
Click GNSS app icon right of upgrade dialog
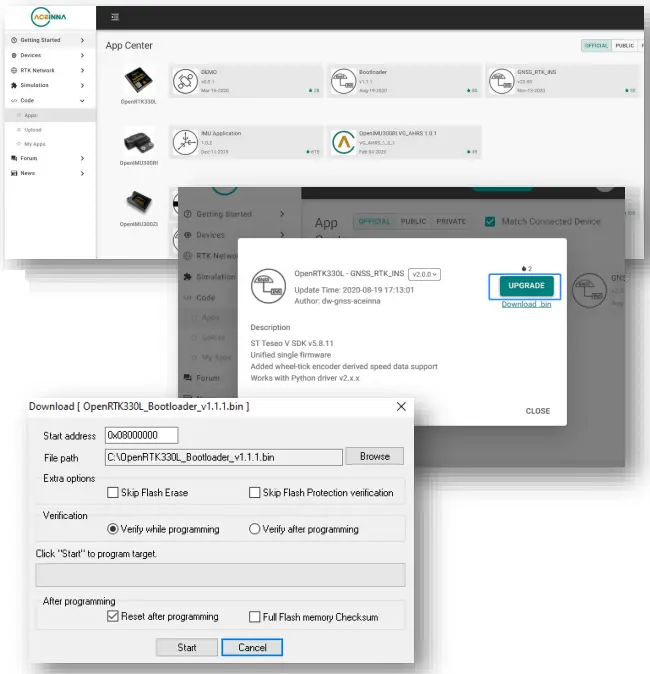click(589, 291)
